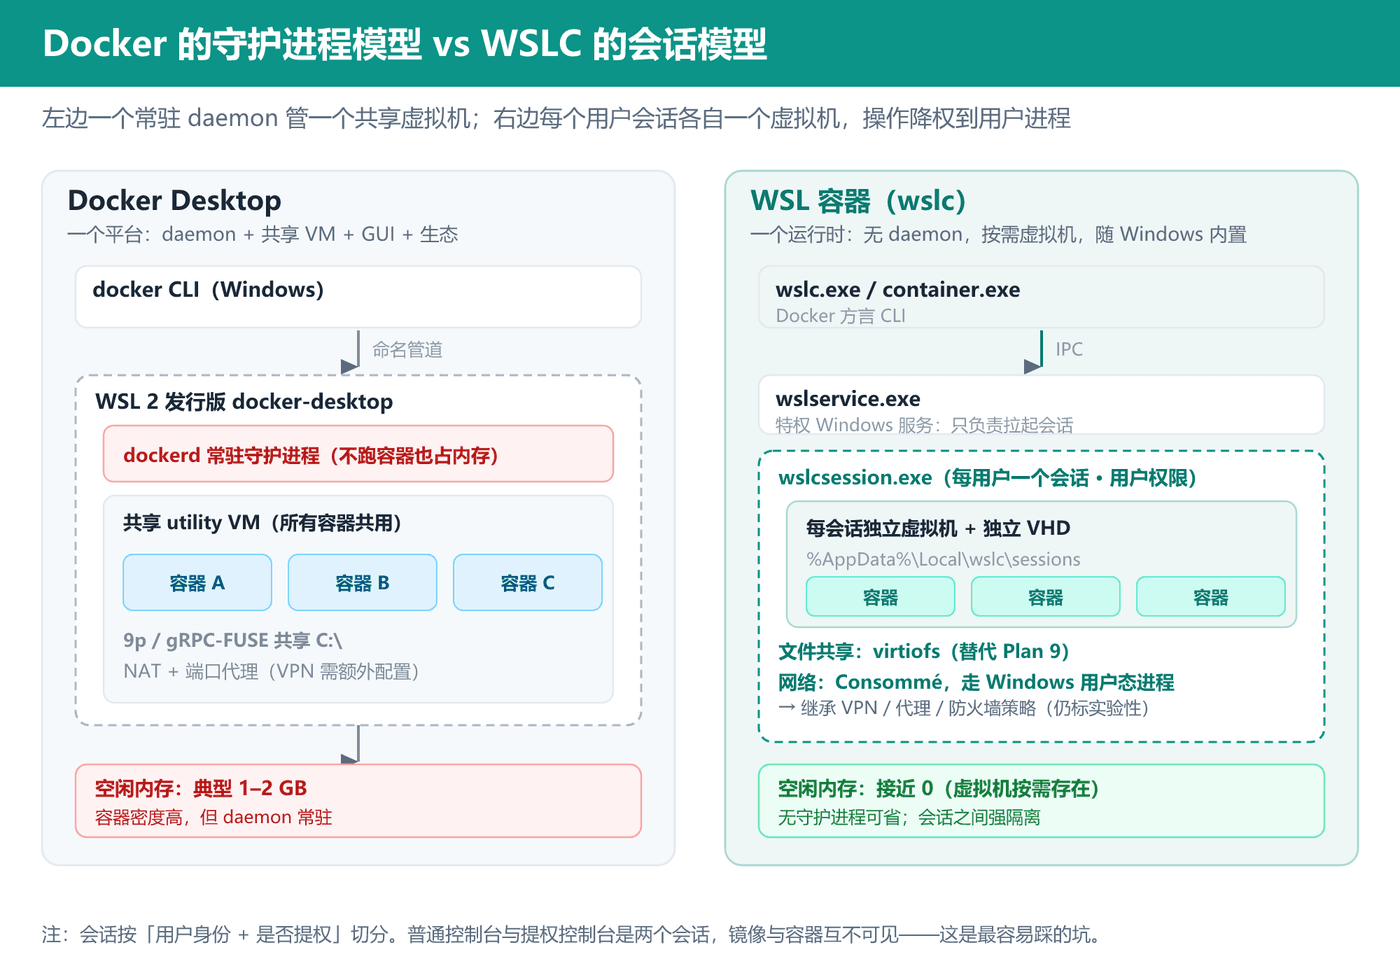
Task: Select the text "一个运行时：无 daemon，按需虚拟机"
Action: 998,234
